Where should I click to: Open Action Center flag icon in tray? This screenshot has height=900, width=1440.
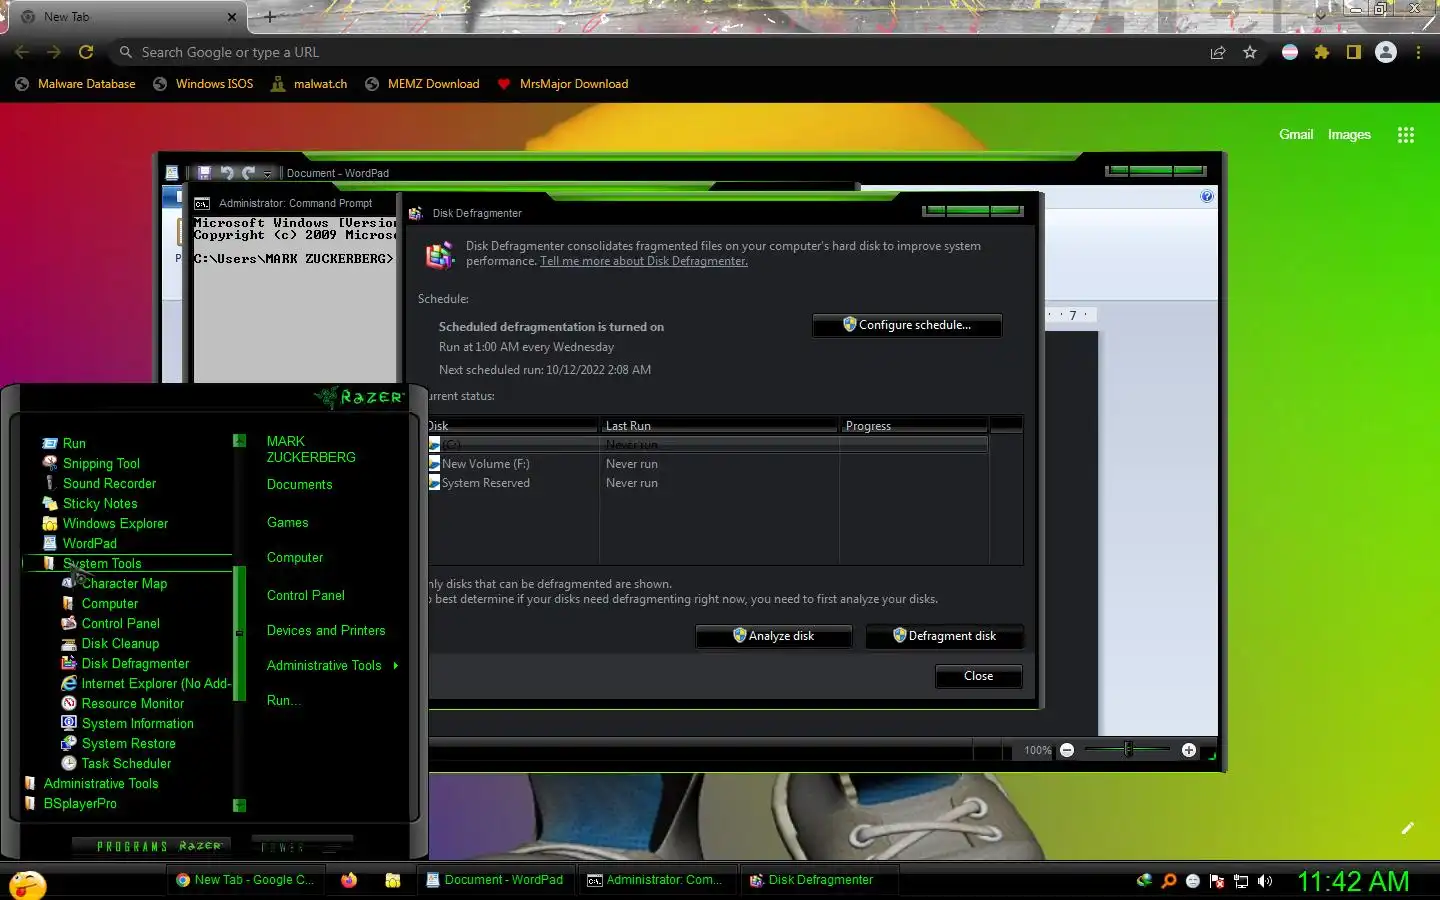pyautogui.click(x=1217, y=881)
